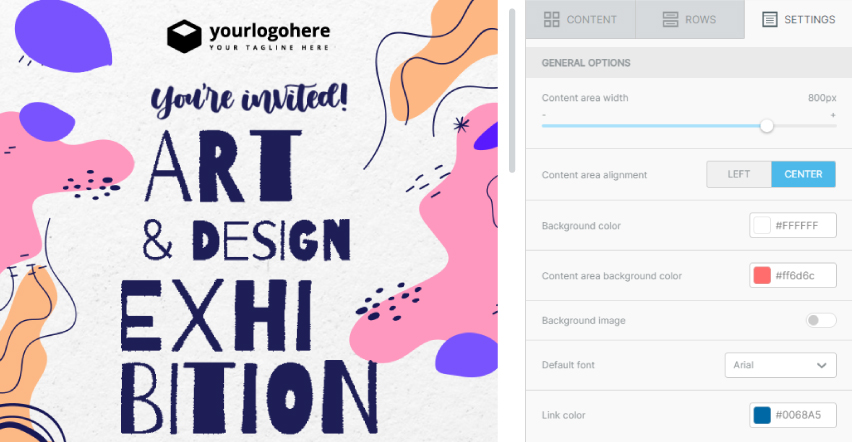Image resolution: width=852 pixels, height=442 pixels.
Task: Switch to the Content tab
Action: [580, 20]
